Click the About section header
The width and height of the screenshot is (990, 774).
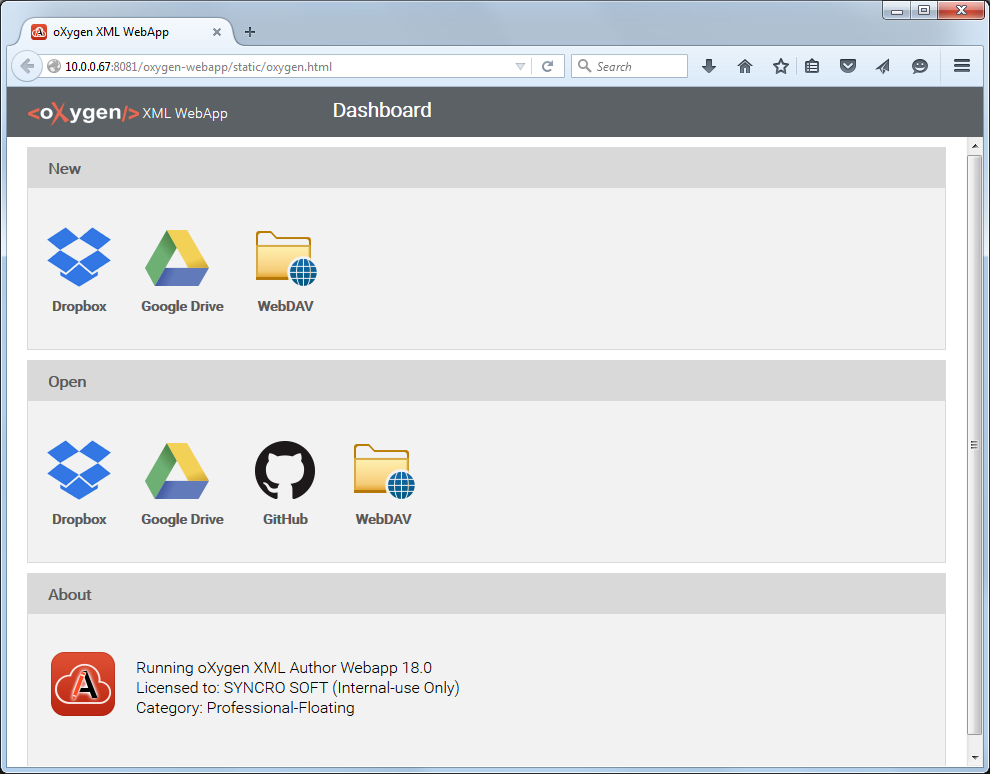(x=486, y=594)
